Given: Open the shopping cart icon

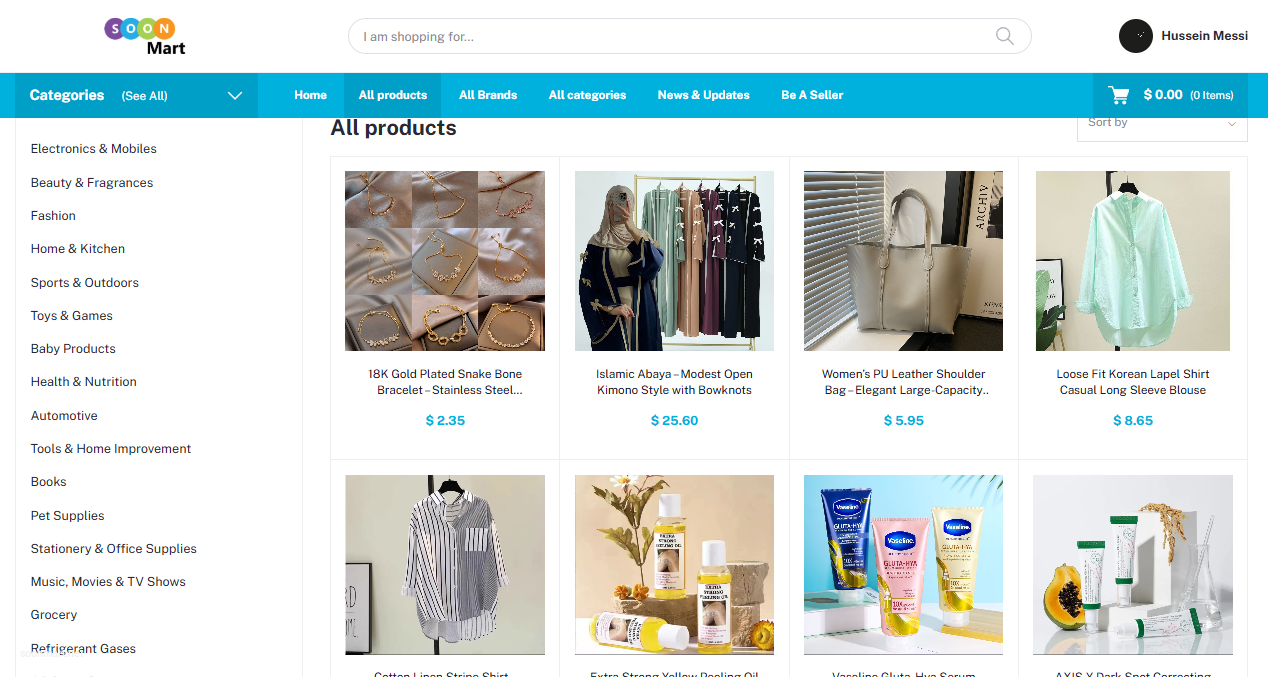Looking at the screenshot, I should click(1118, 95).
